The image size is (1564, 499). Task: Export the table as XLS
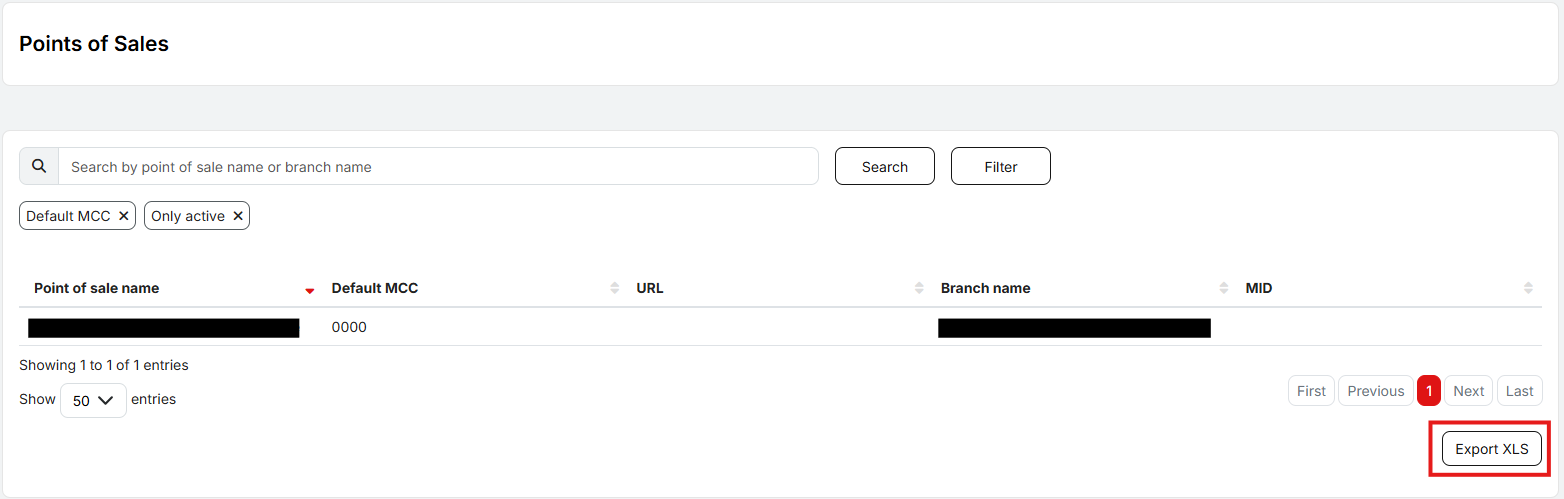pyautogui.click(x=1491, y=449)
